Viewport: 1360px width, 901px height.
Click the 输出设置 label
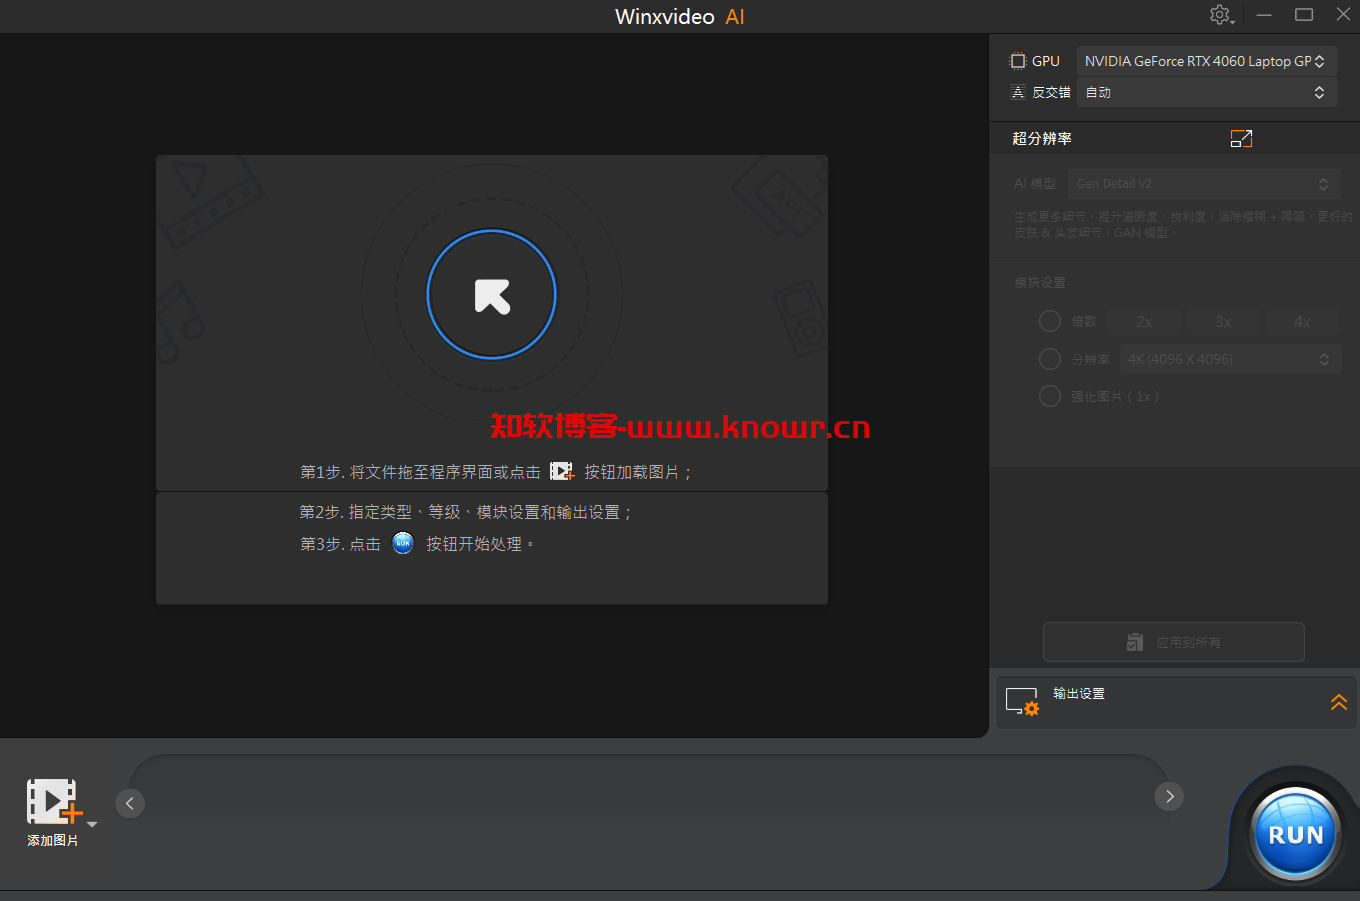point(1079,693)
